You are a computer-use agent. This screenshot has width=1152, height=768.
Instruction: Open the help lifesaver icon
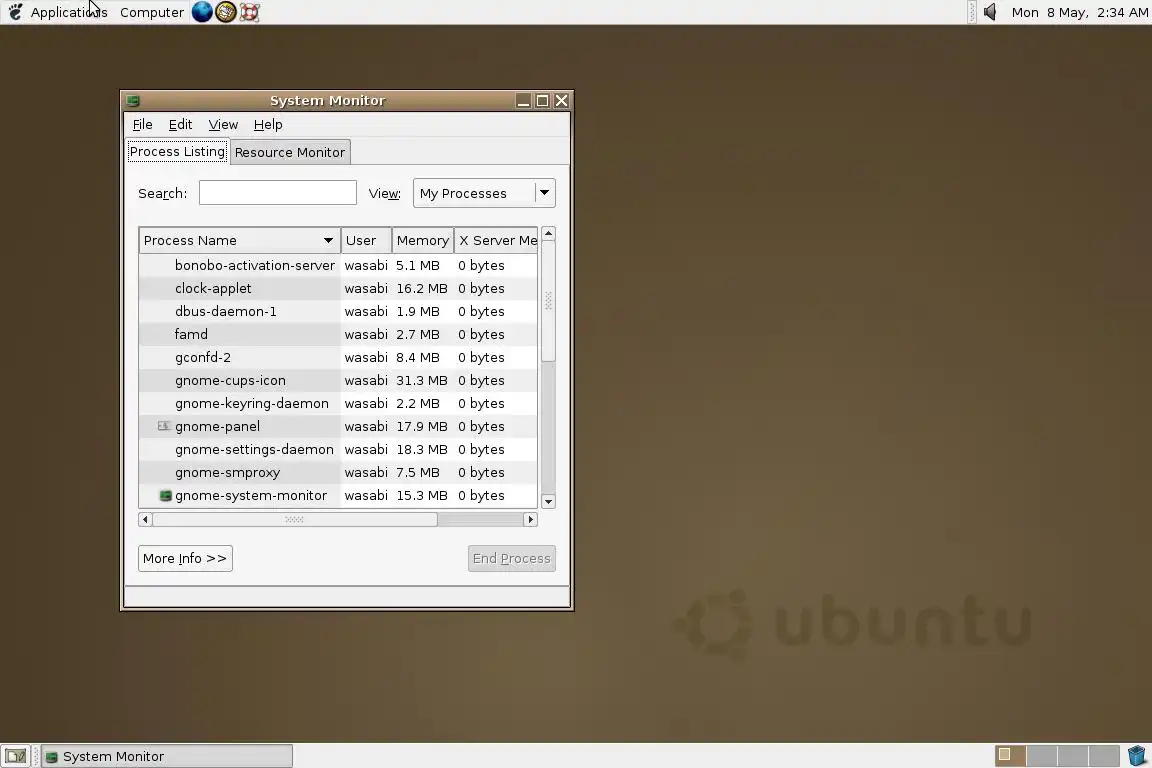(250, 12)
